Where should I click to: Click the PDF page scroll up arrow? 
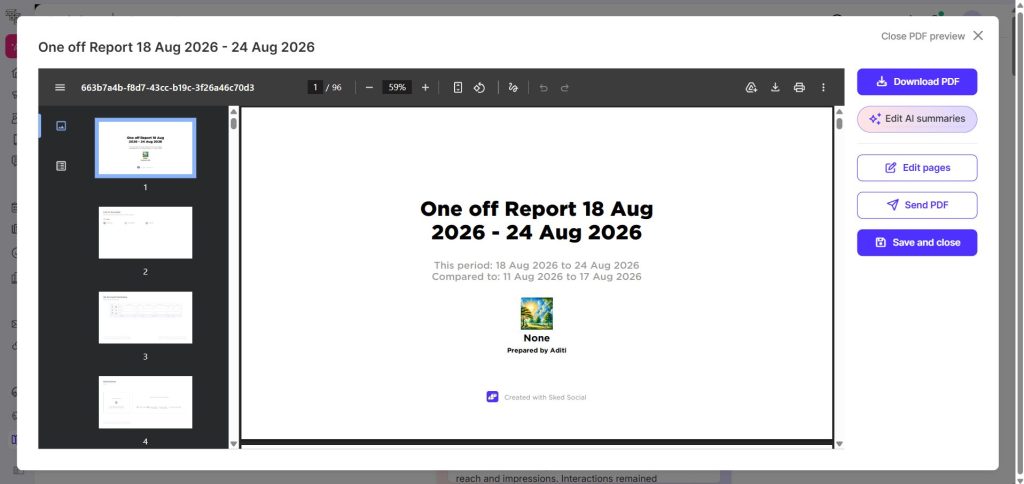tap(839, 110)
